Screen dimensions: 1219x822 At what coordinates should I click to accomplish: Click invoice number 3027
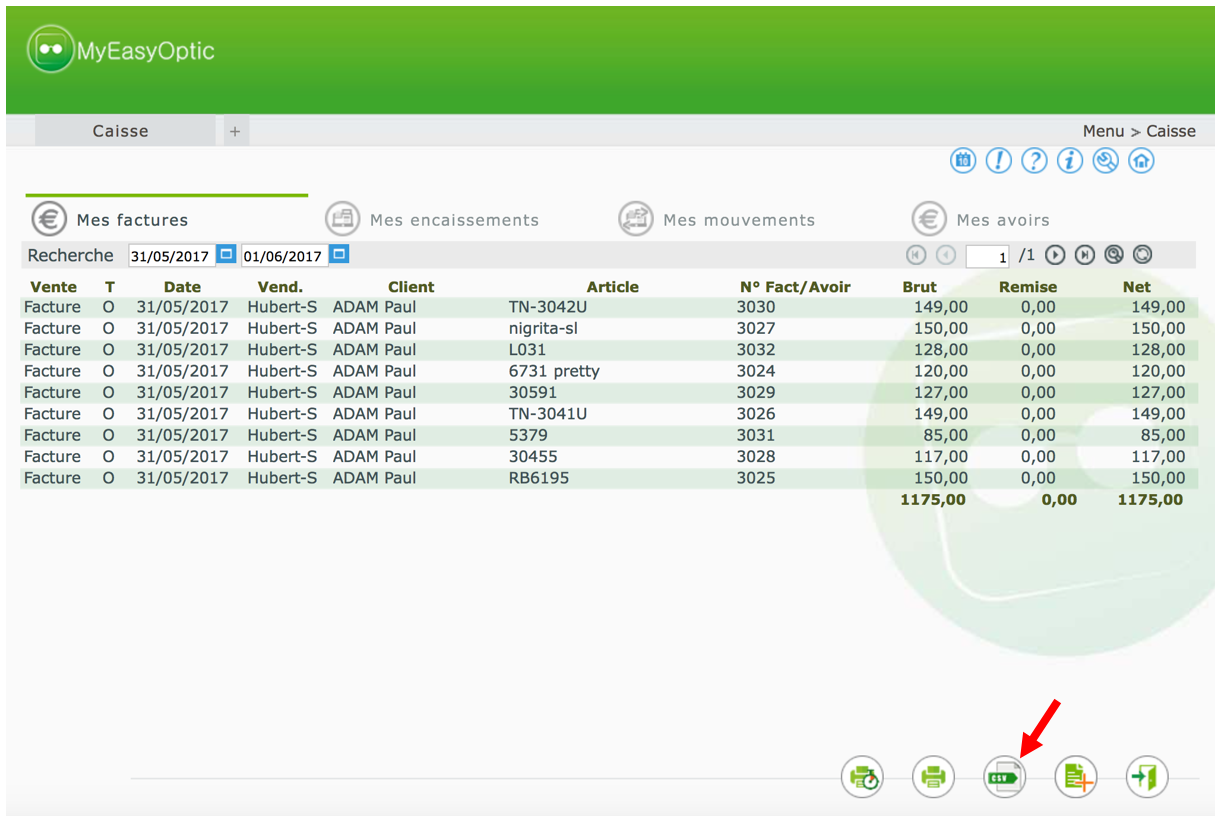pyautogui.click(x=756, y=328)
